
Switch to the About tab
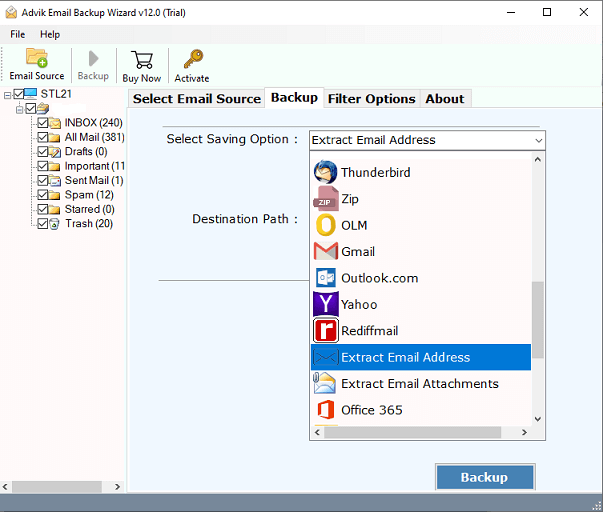pyautogui.click(x=445, y=99)
